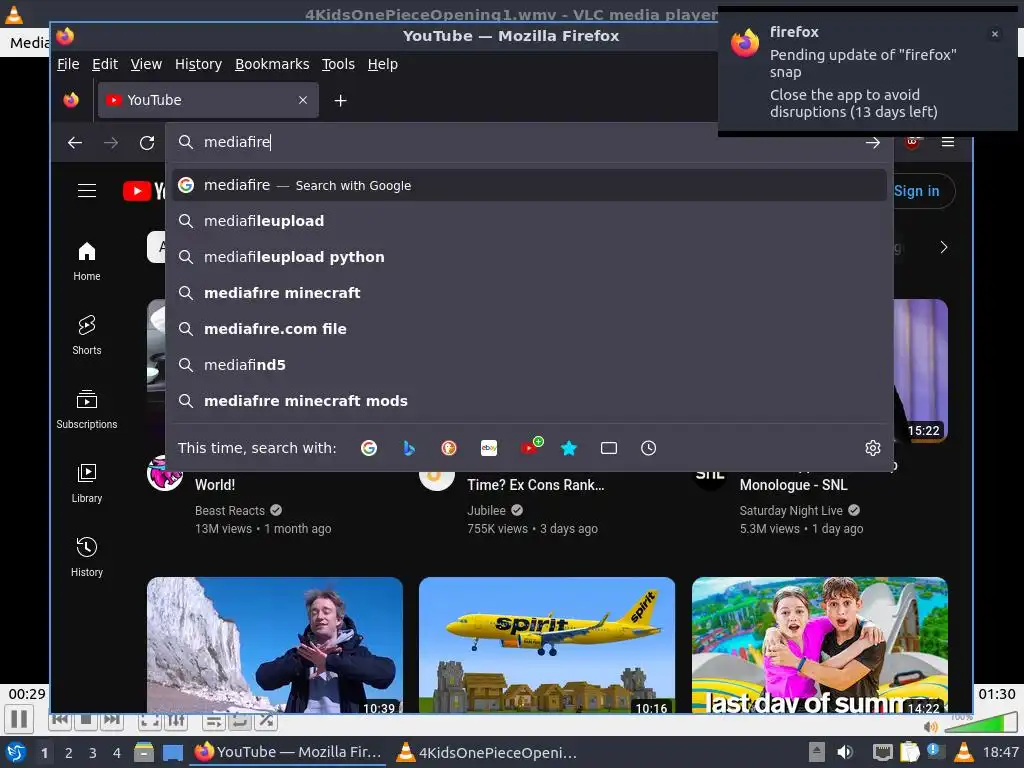Switch to VLC window taskbar entry
Image resolution: width=1024 pixels, height=768 pixels.
[x=487, y=753]
